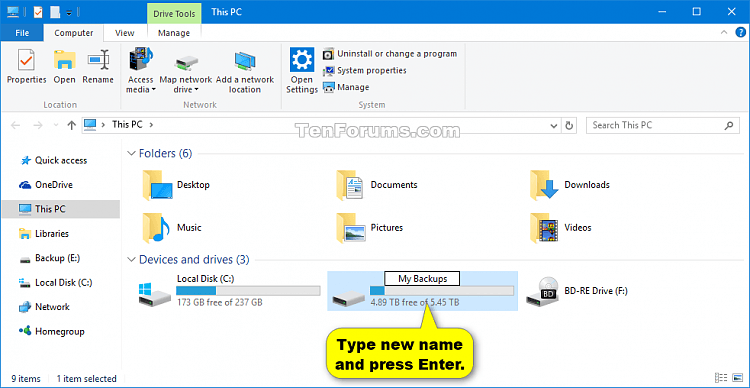Click the My Backups rename text field
This screenshot has width=750, height=388.
(x=422, y=278)
